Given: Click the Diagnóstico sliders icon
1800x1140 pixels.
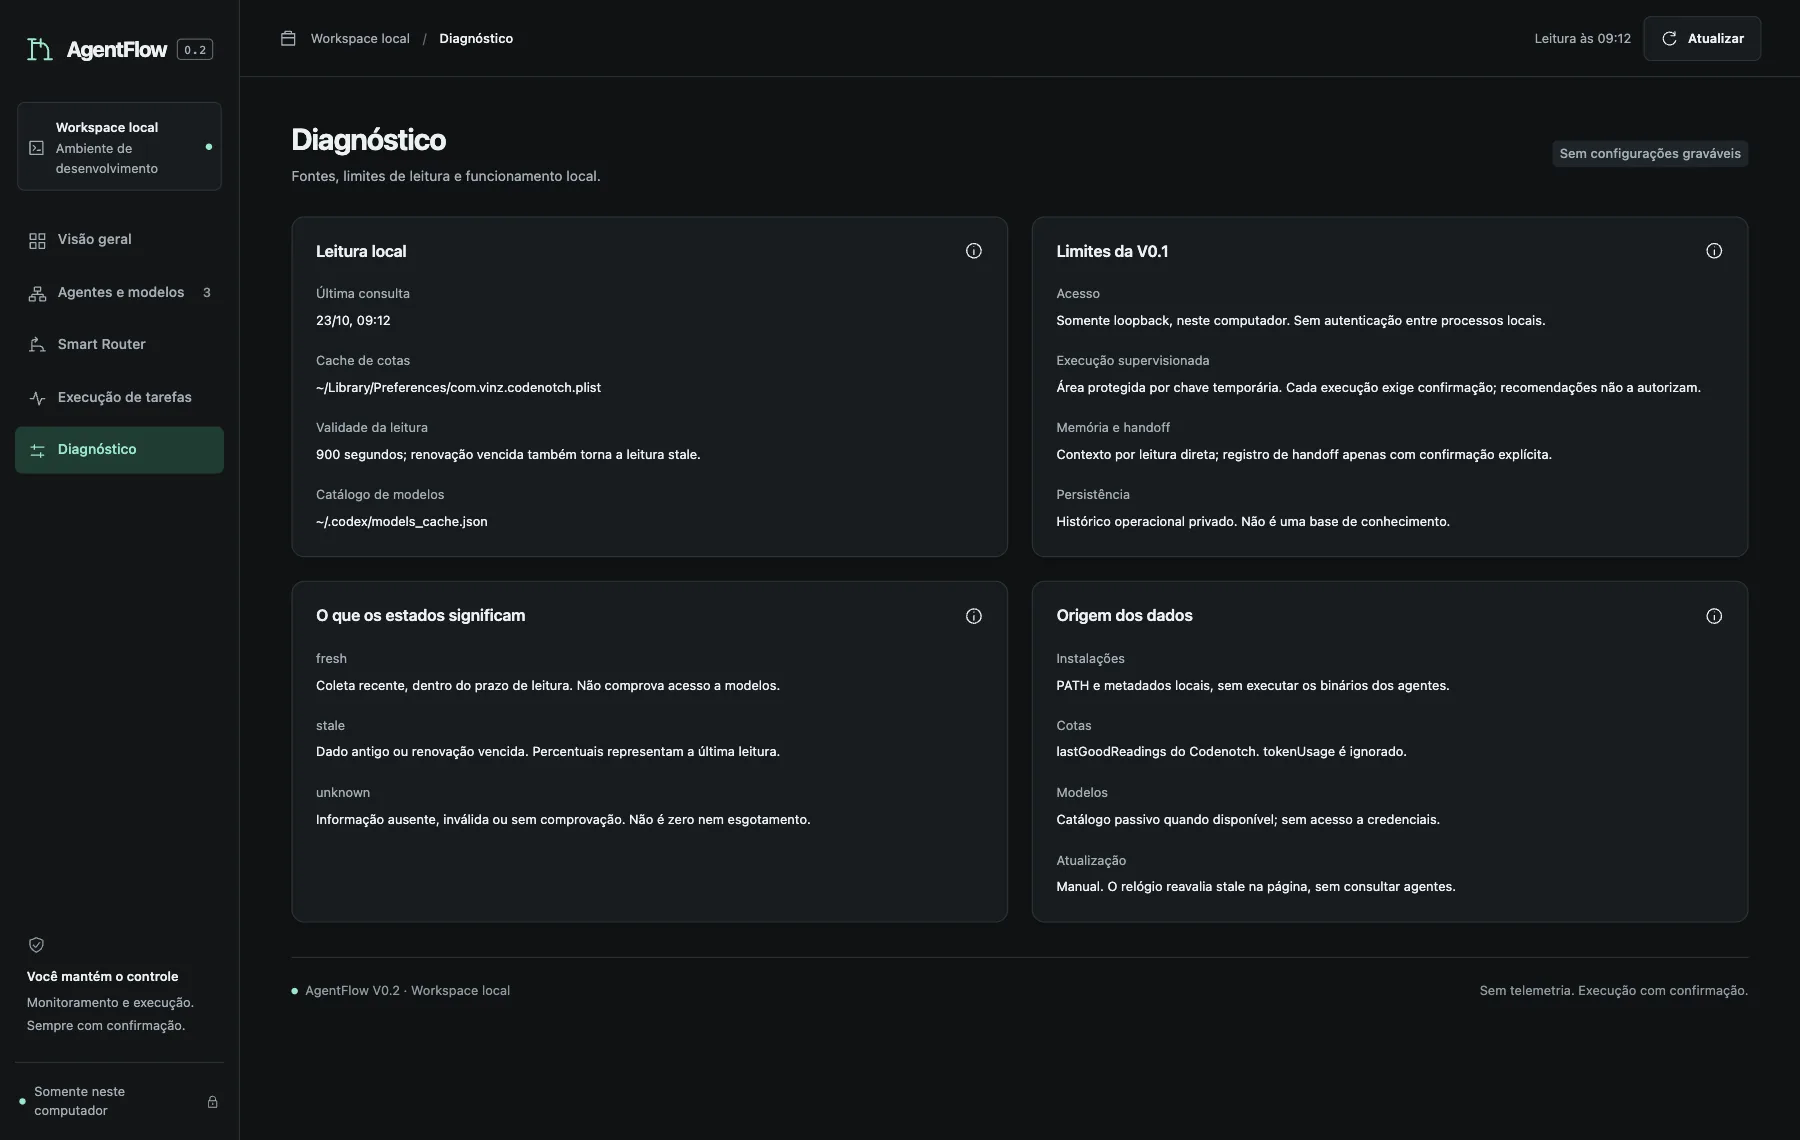Looking at the screenshot, I should tap(37, 451).
